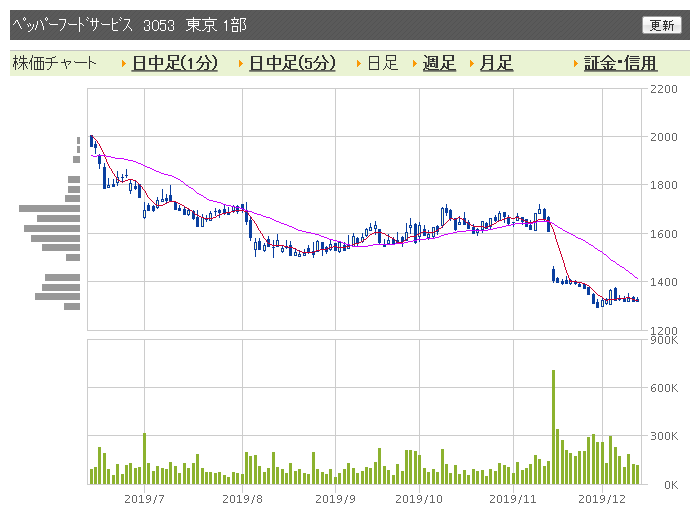Click the 2000 price axis label
This screenshot has width=699, height=525.
(x=664, y=137)
